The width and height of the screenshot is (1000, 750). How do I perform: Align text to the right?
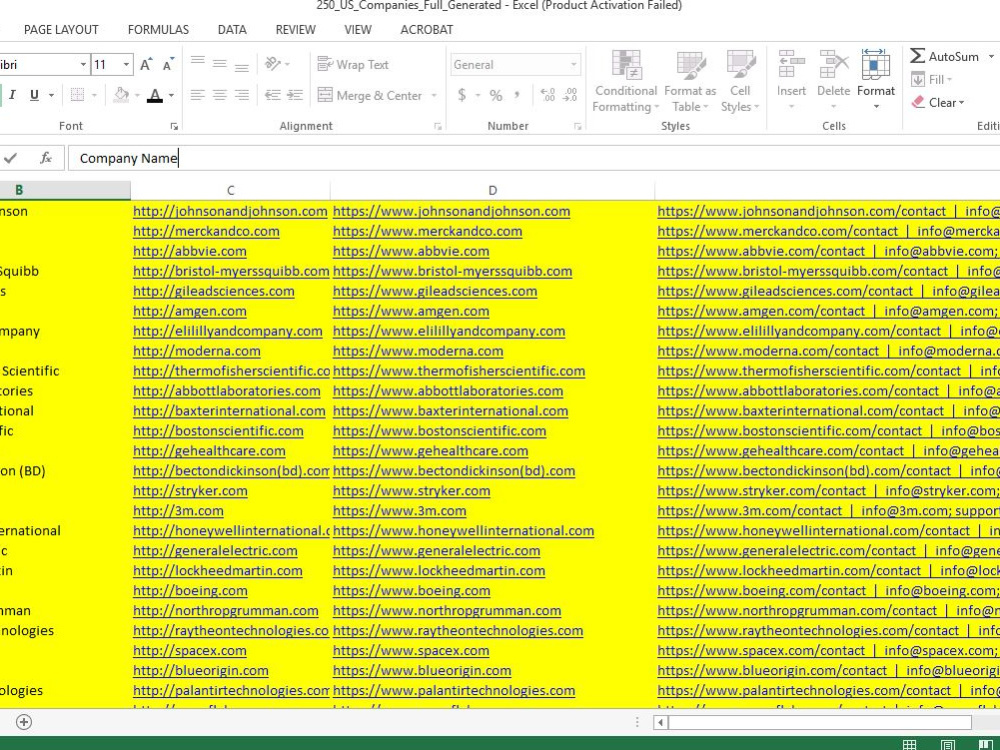coord(242,95)
